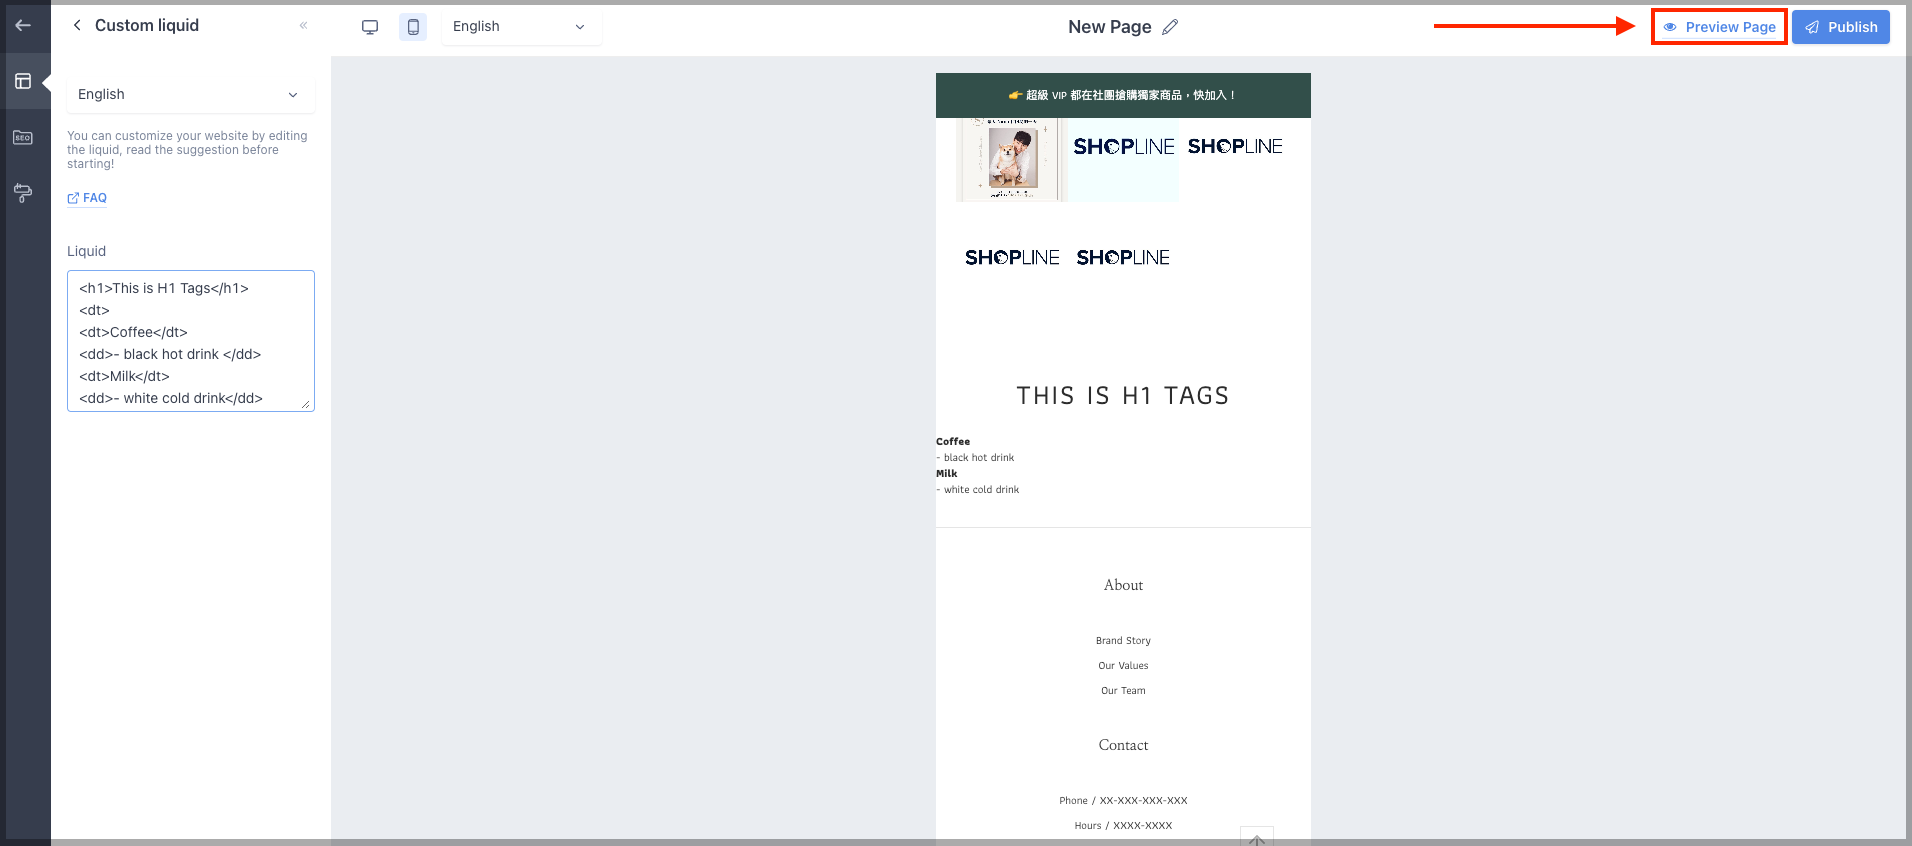Click the Milk term in preview
Viewport: 1912px width, 846px height.
(x=947, y=473)
